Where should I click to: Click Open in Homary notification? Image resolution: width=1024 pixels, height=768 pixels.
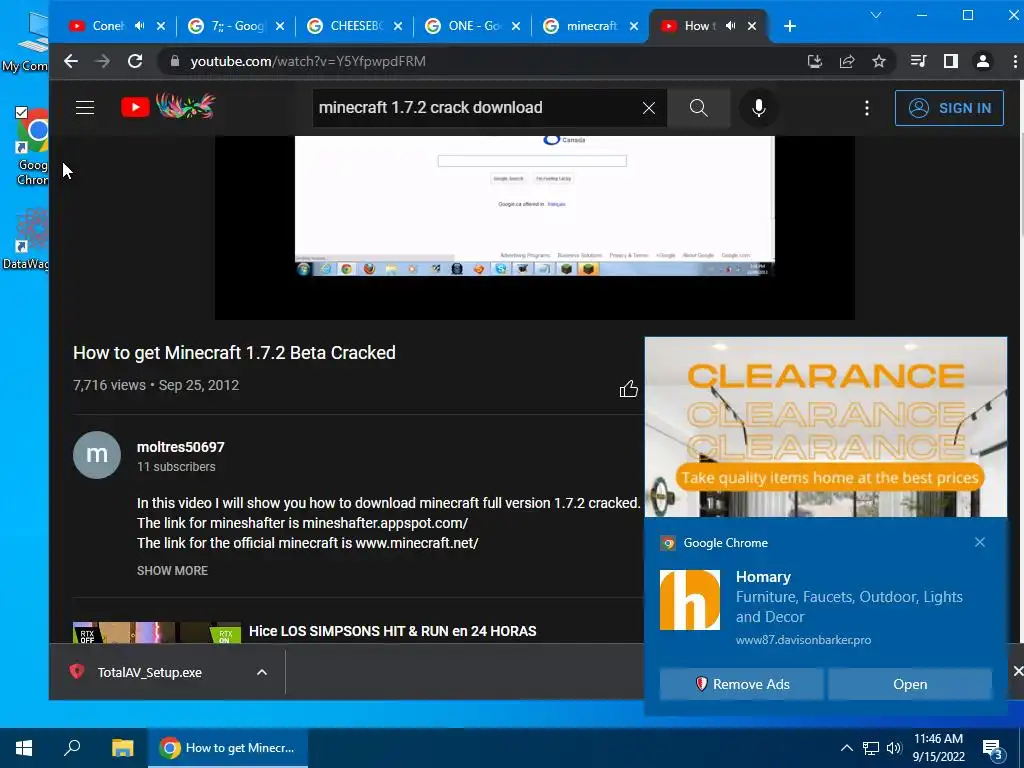(x=910, y=684)
